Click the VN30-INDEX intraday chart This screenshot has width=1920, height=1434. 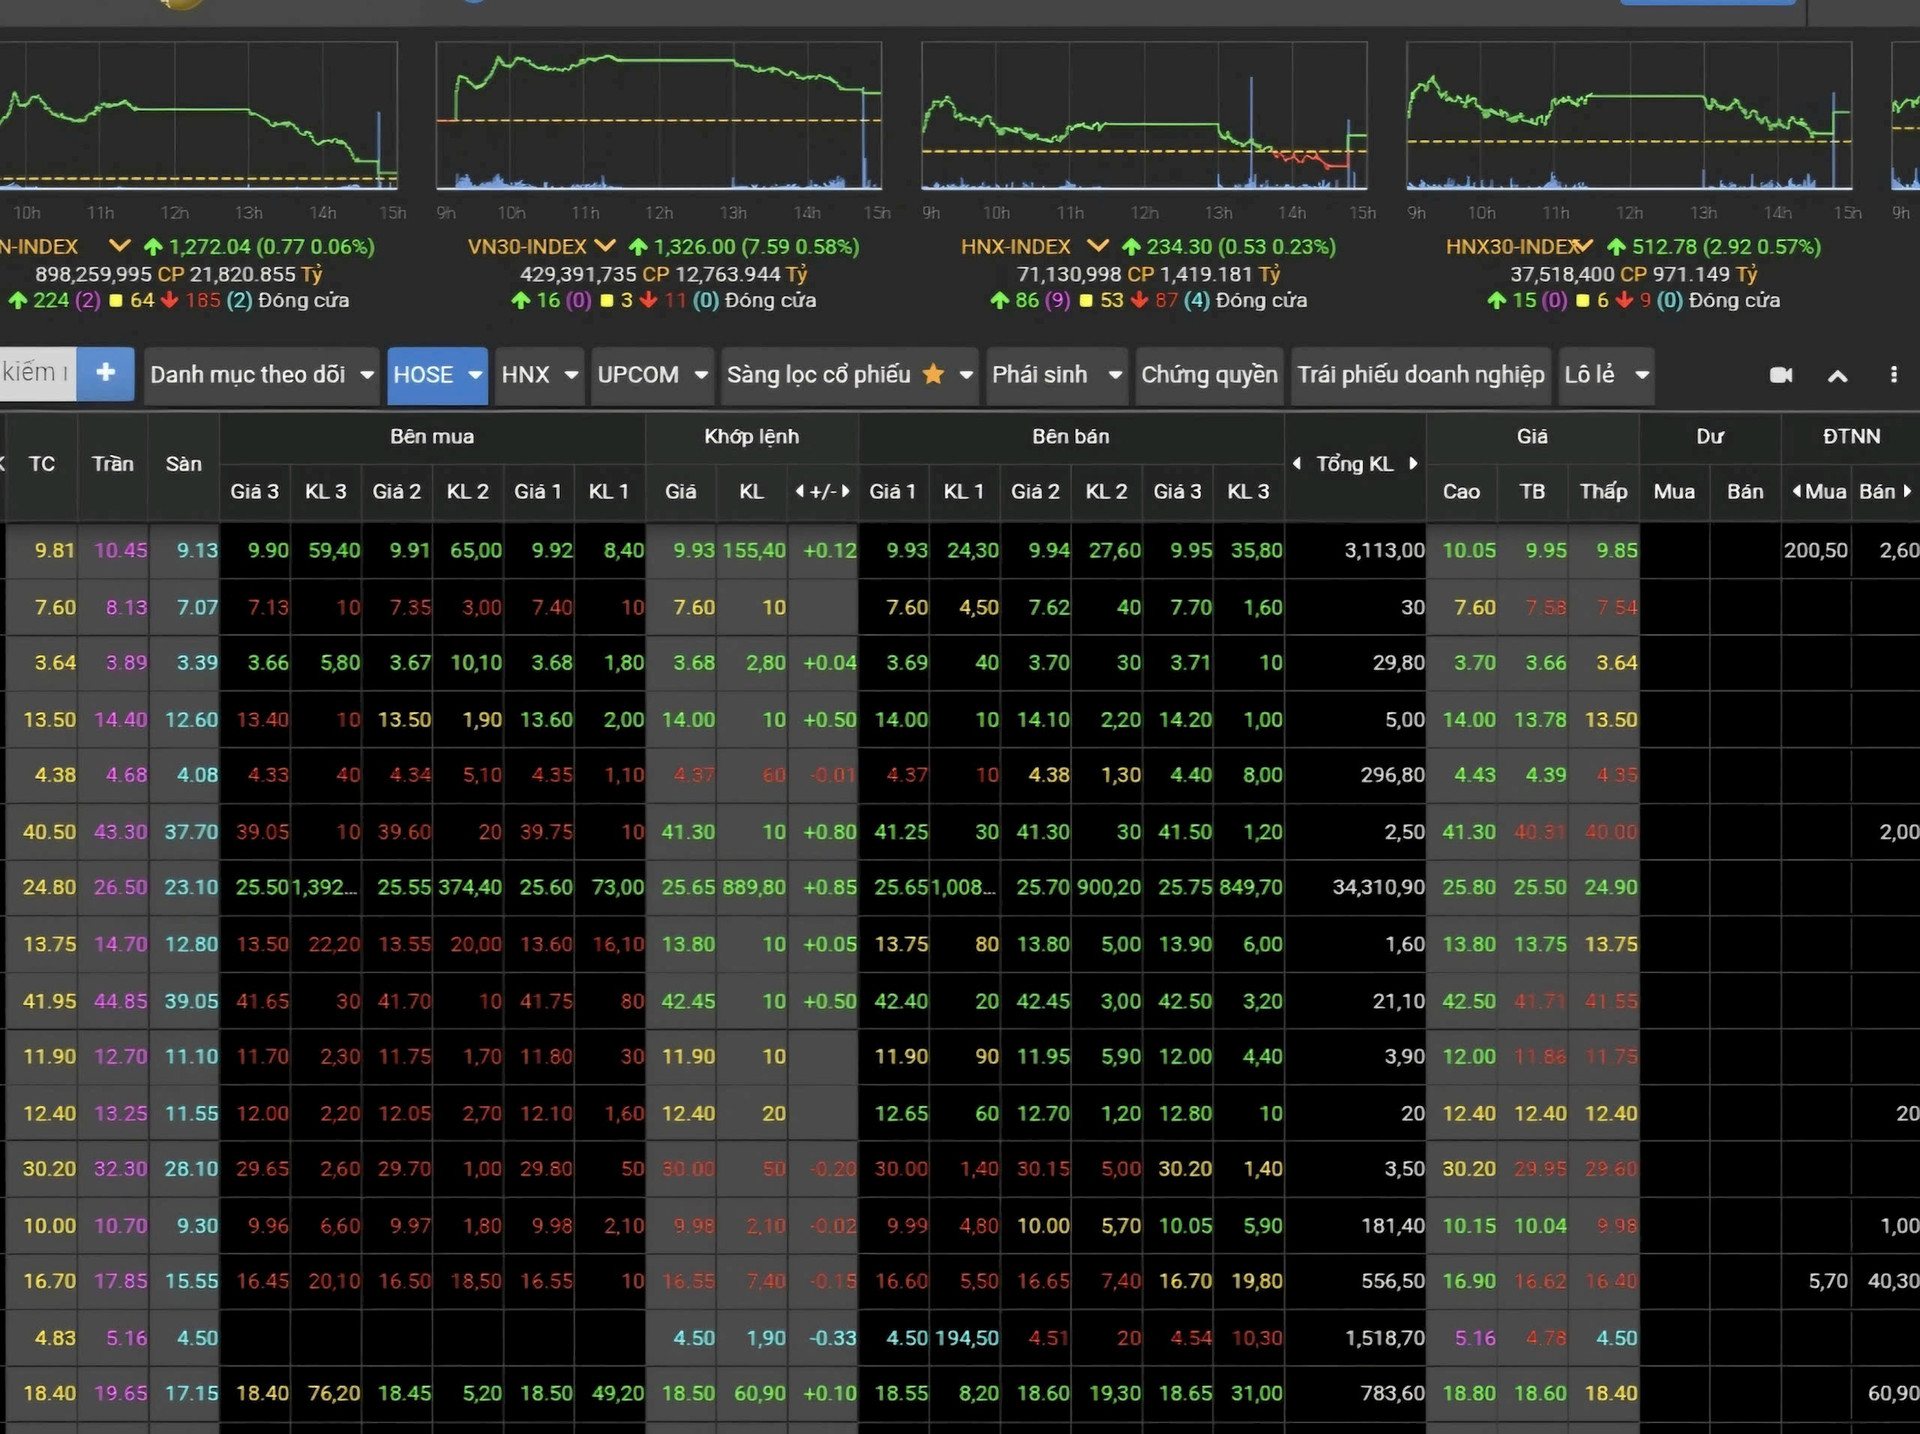pos(659,116)
